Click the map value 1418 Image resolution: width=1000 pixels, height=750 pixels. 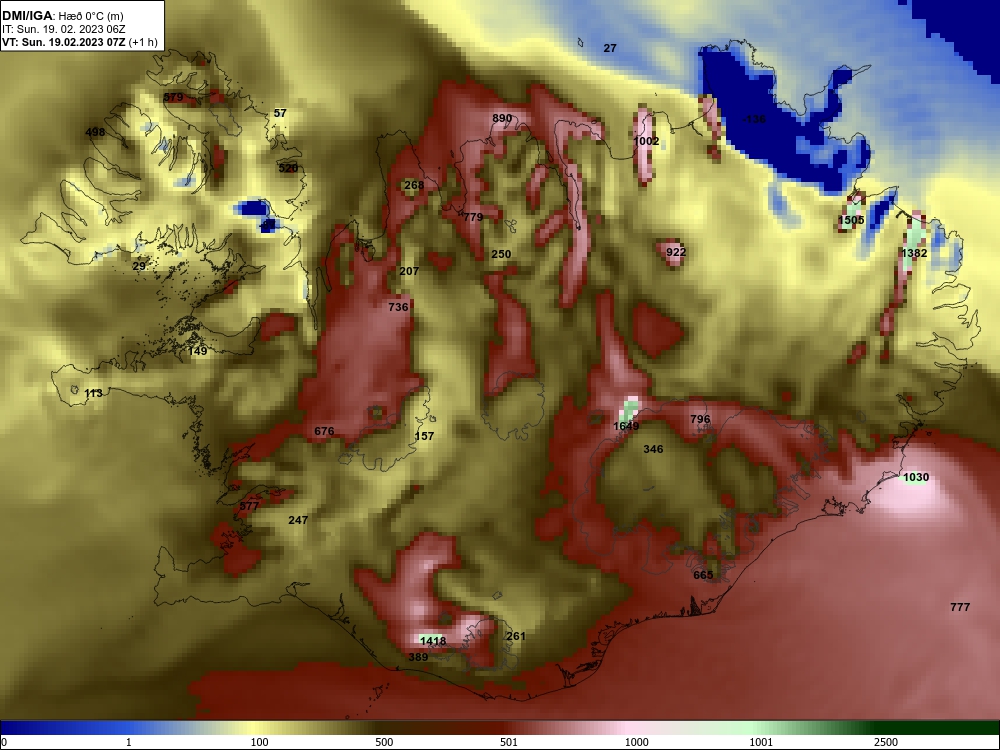433,641
